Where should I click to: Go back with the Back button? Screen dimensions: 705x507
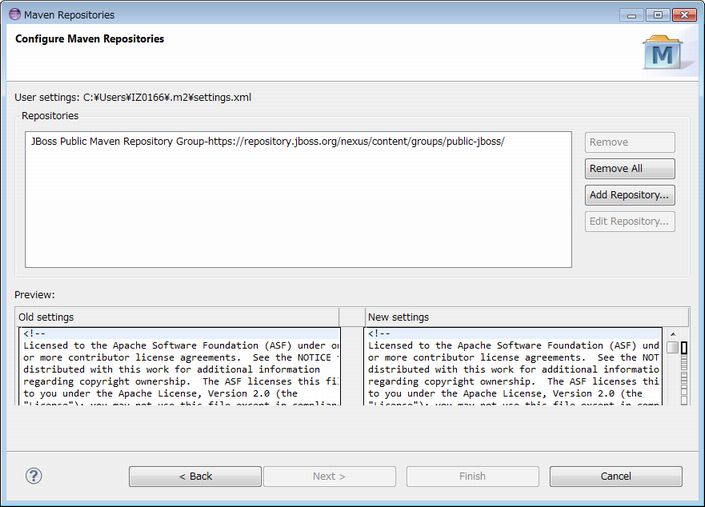(x=195, y=476)
